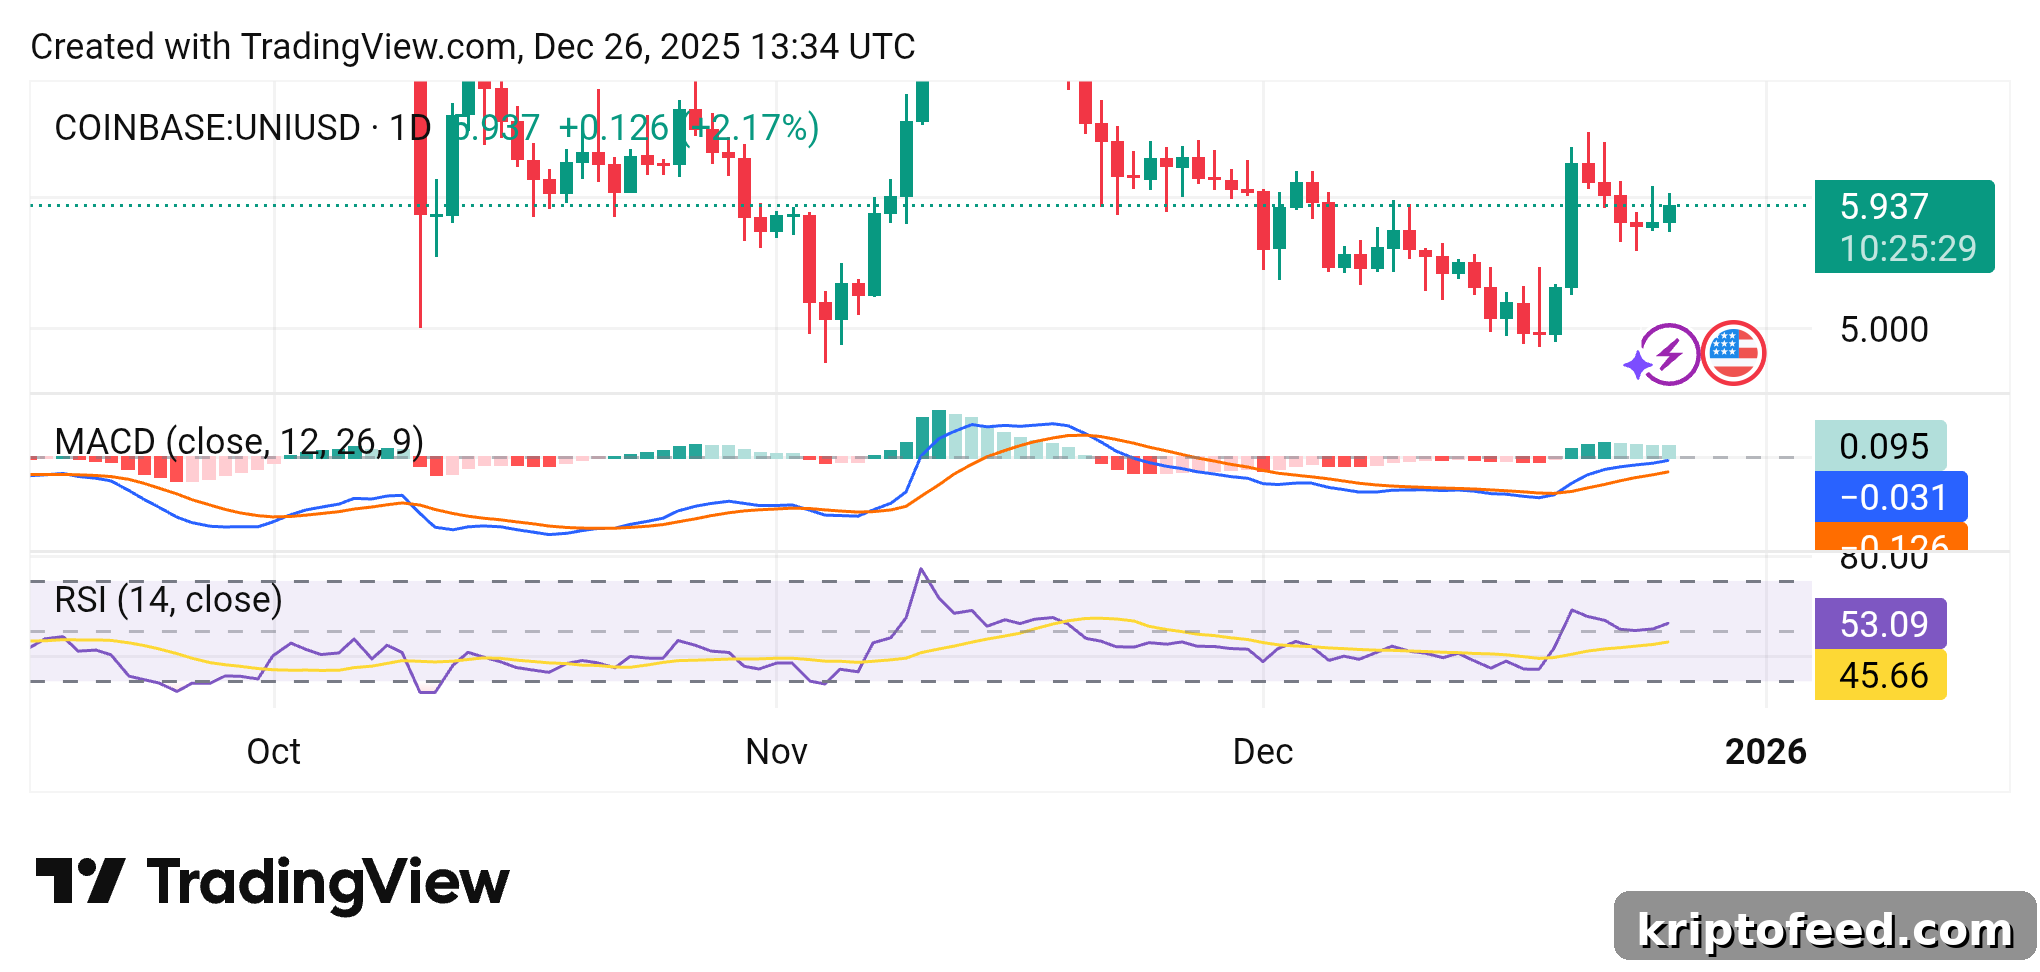Click the Oct label on time axis
Viewport: 2040px width, 972px height.
click(273, 751)
